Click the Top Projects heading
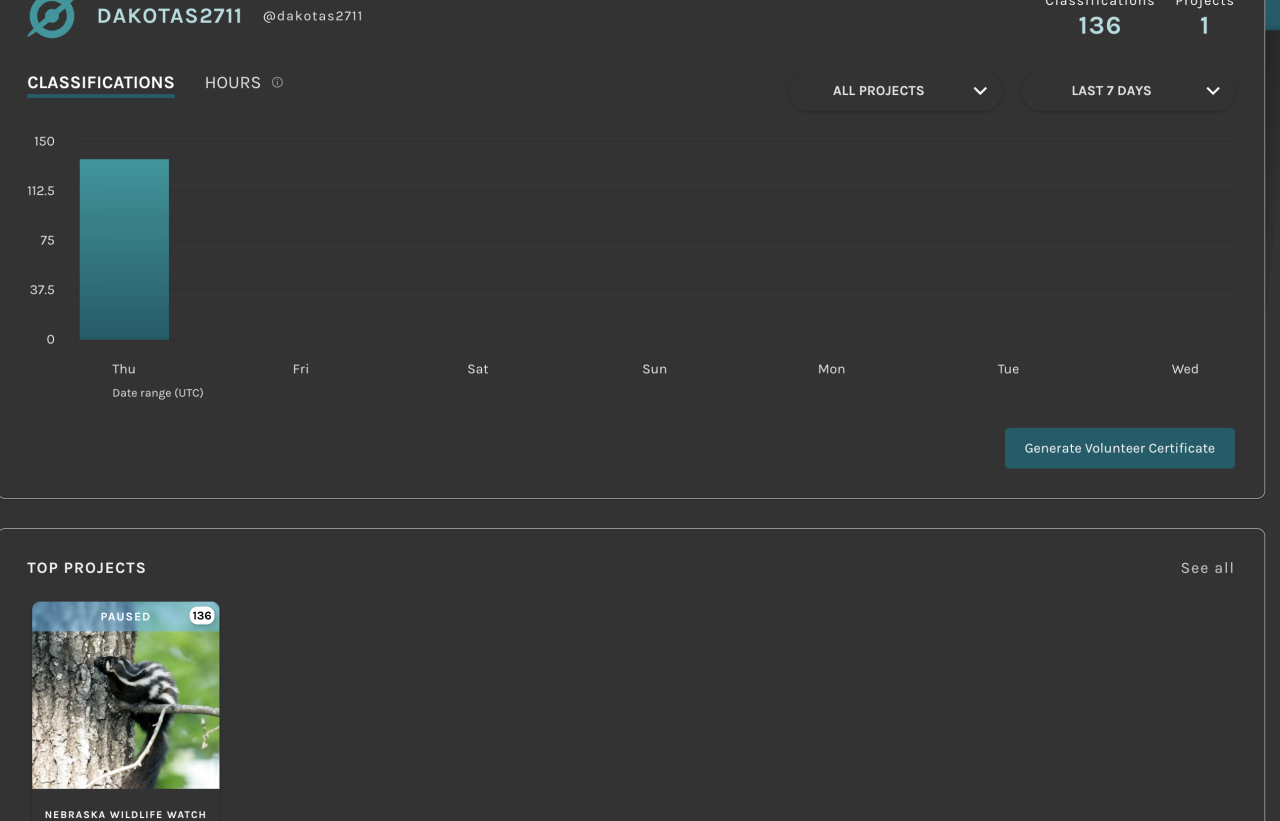This screenshot has width=1280, height=821. point(87,568)
